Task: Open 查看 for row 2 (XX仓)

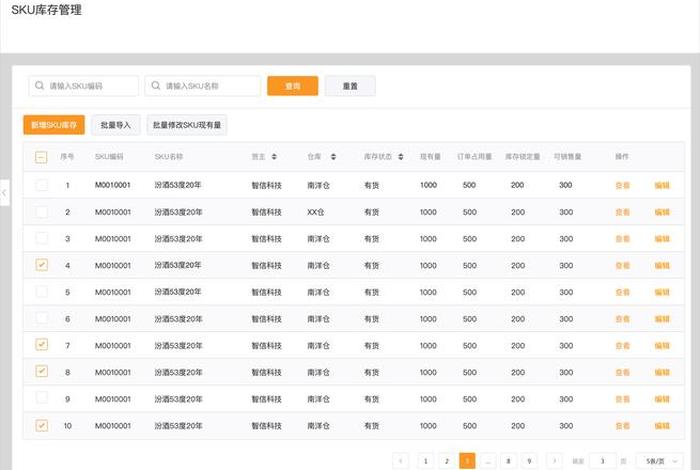Action: pyautogui.click(x=622, y=212)
